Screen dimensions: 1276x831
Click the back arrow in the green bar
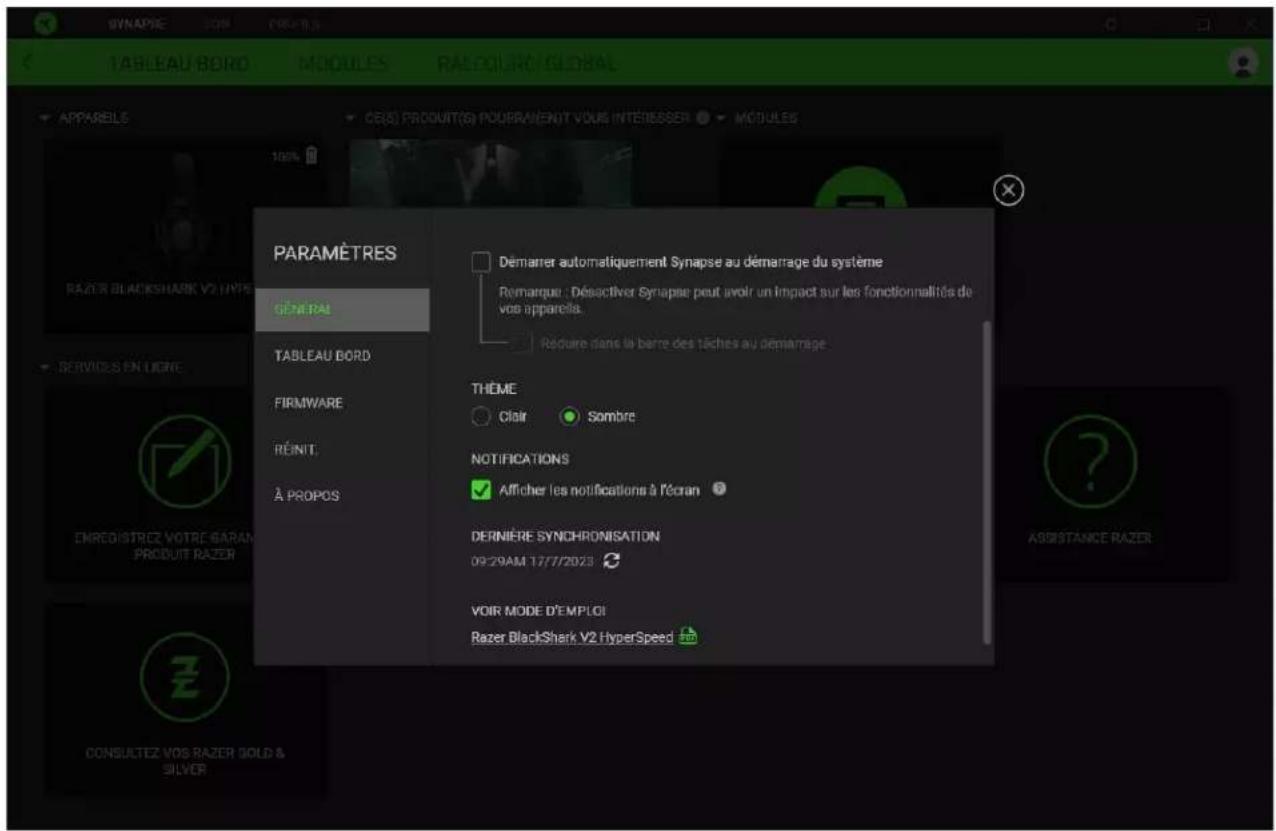27,62
